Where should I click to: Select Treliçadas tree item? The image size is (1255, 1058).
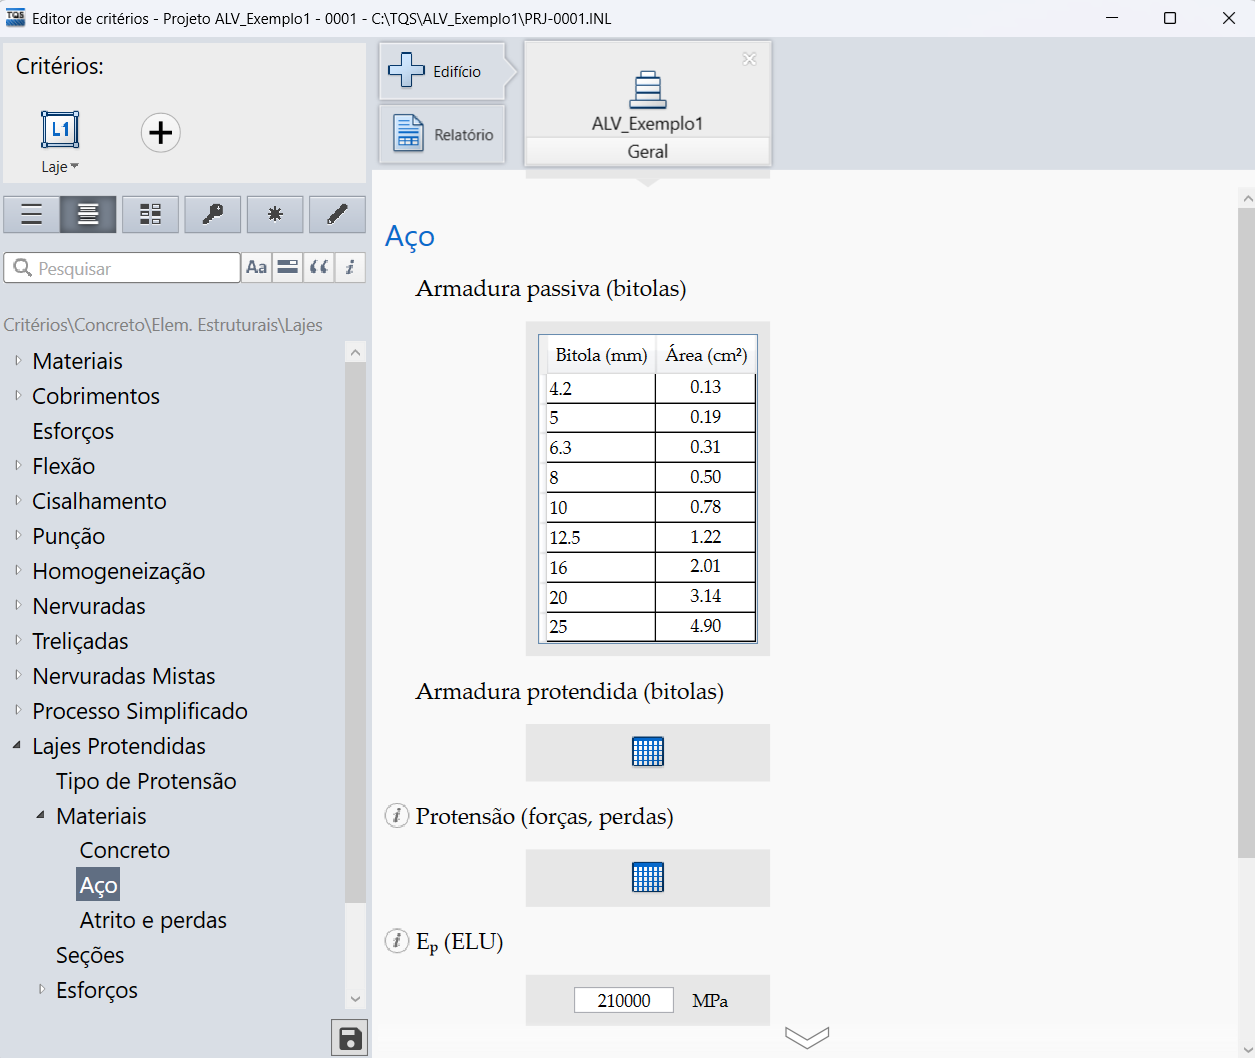[x=80, y=641]
